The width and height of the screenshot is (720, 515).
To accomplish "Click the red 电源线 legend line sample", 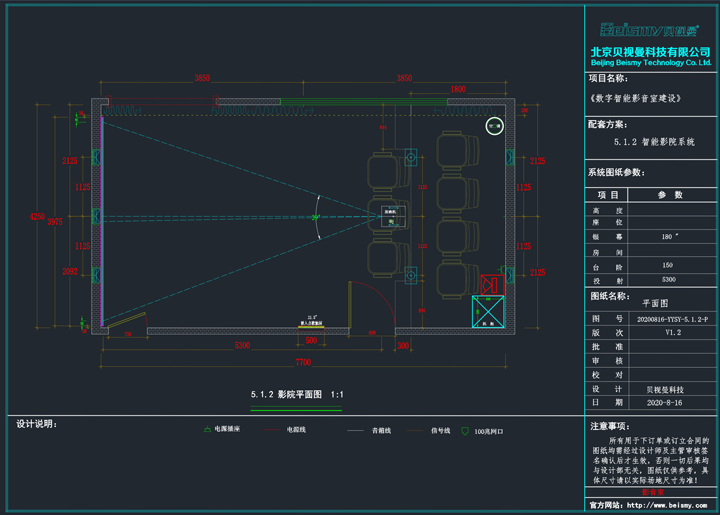I will [x=271, y=430].
